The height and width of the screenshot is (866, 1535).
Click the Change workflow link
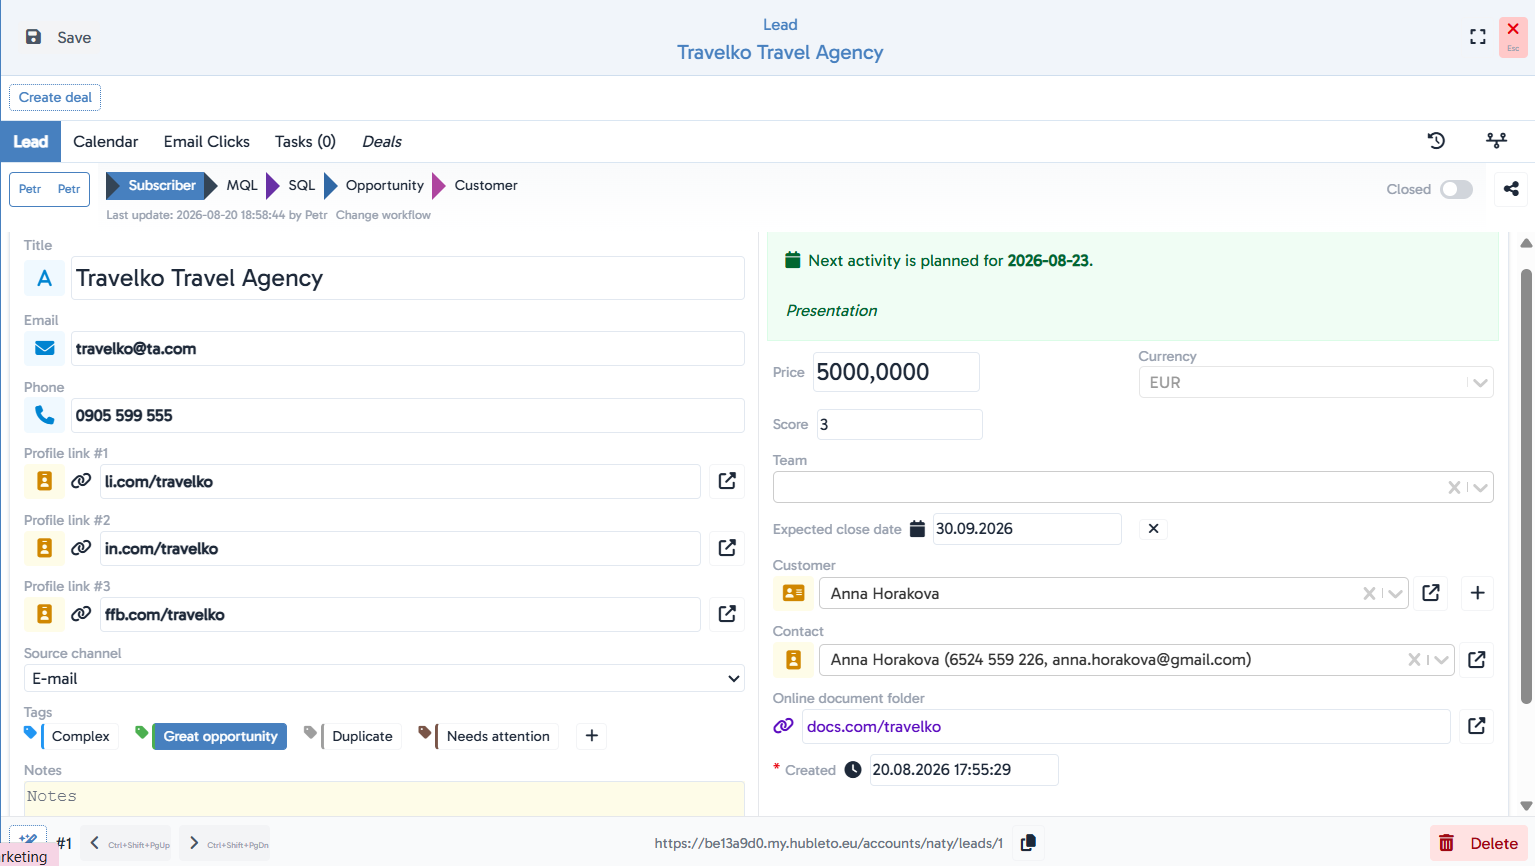[383, 215]
